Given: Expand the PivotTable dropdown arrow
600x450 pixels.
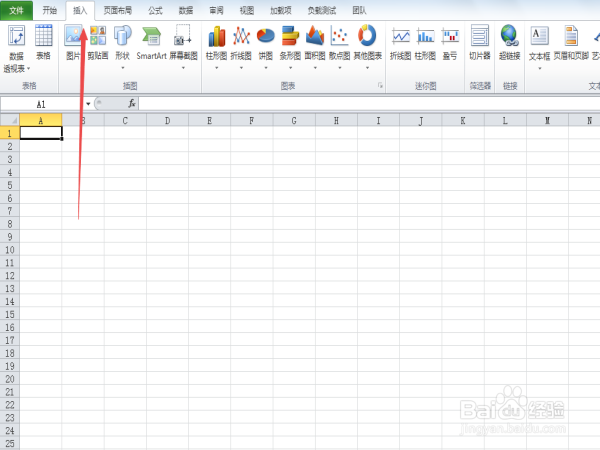Looking at the screenshot, I should [x=28, y=69].
